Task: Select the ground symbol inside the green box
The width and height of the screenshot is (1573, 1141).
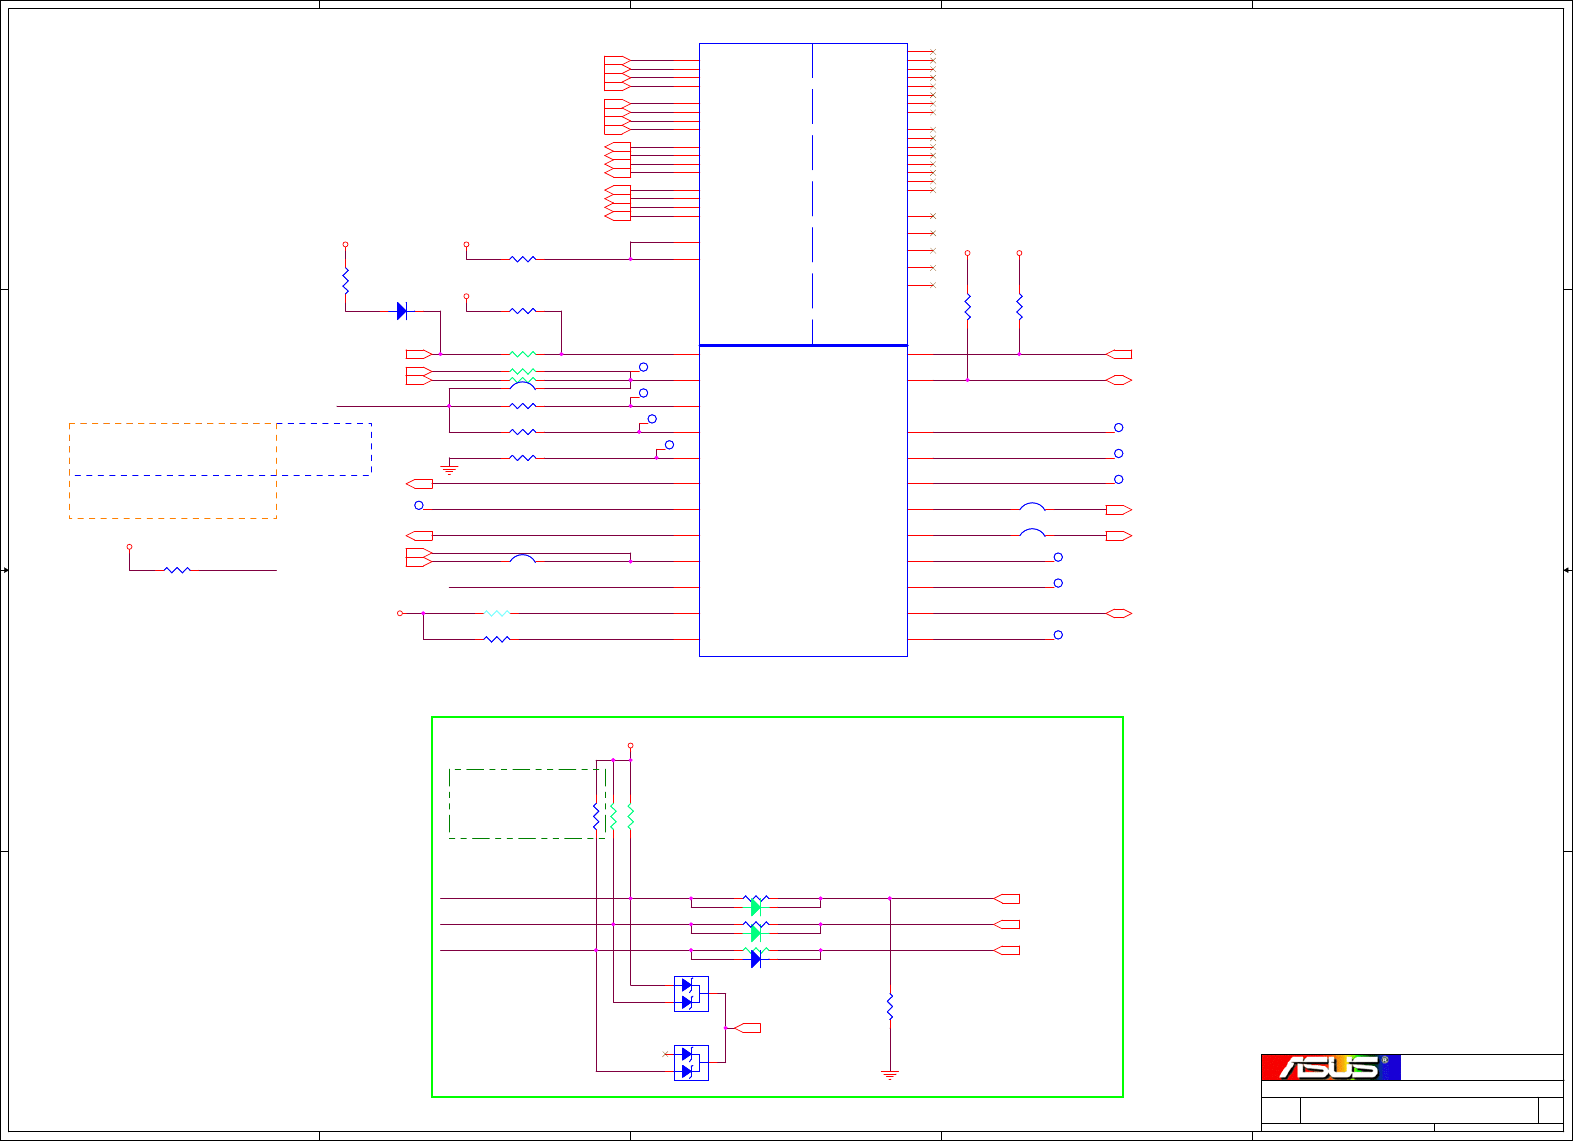Action: (890, 1075)
